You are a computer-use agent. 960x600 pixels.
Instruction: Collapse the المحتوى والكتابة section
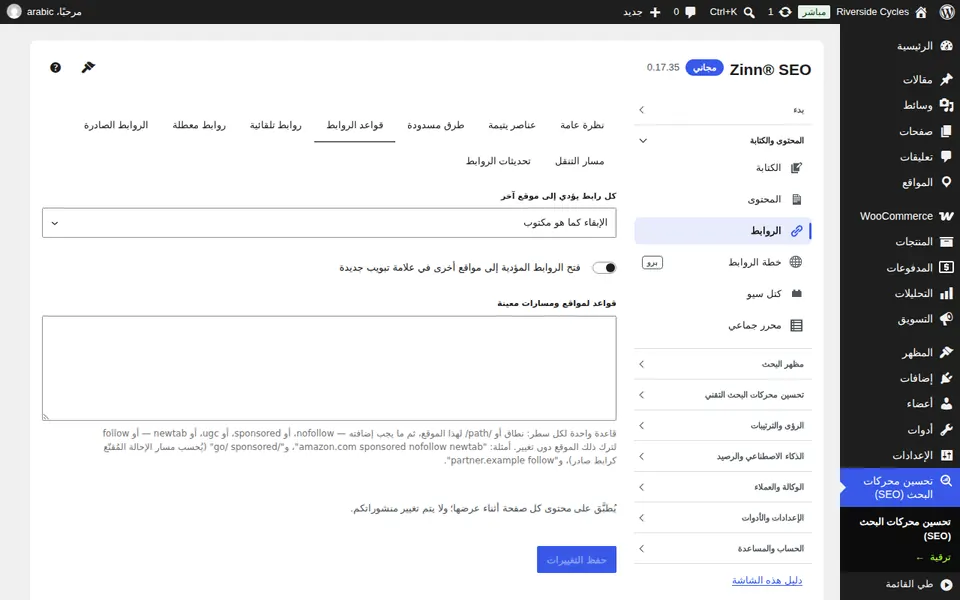coord(723,140)
